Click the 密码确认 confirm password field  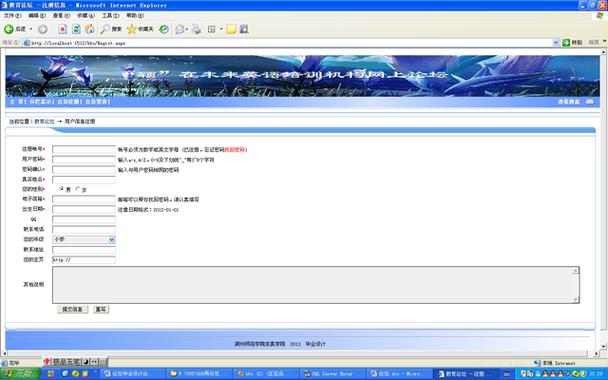[x=84, y=170]
